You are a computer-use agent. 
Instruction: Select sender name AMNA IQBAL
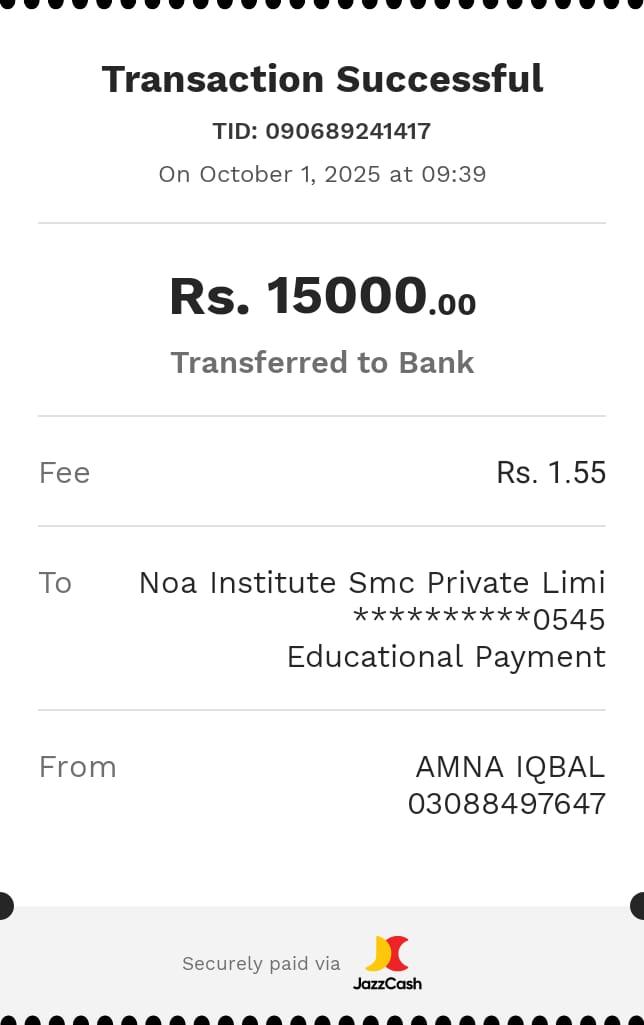(x=510, y=767)
